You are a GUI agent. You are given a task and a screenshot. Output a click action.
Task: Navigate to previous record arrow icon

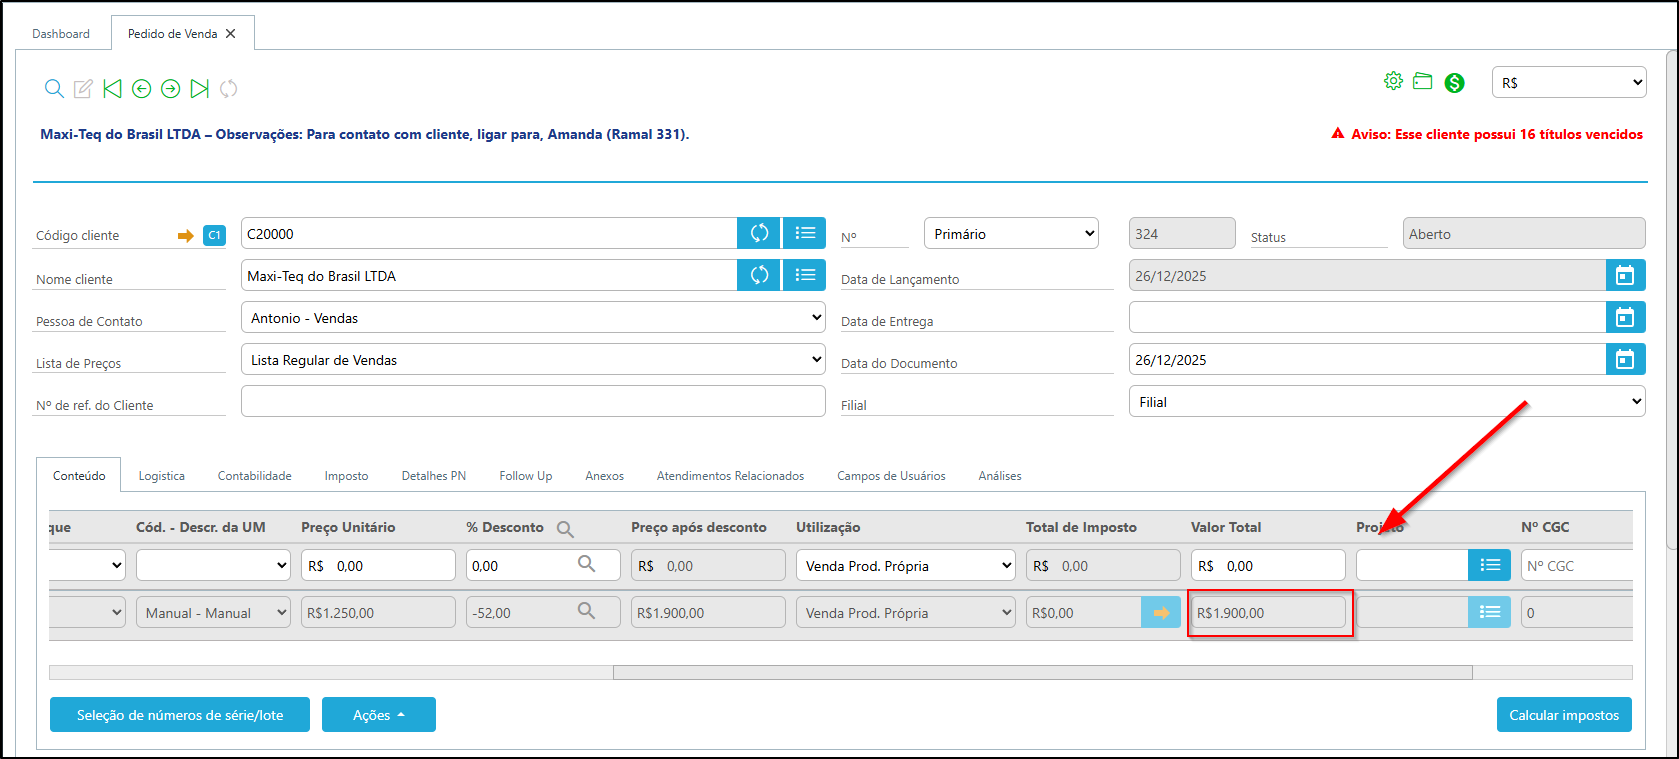tap(141, 89)
